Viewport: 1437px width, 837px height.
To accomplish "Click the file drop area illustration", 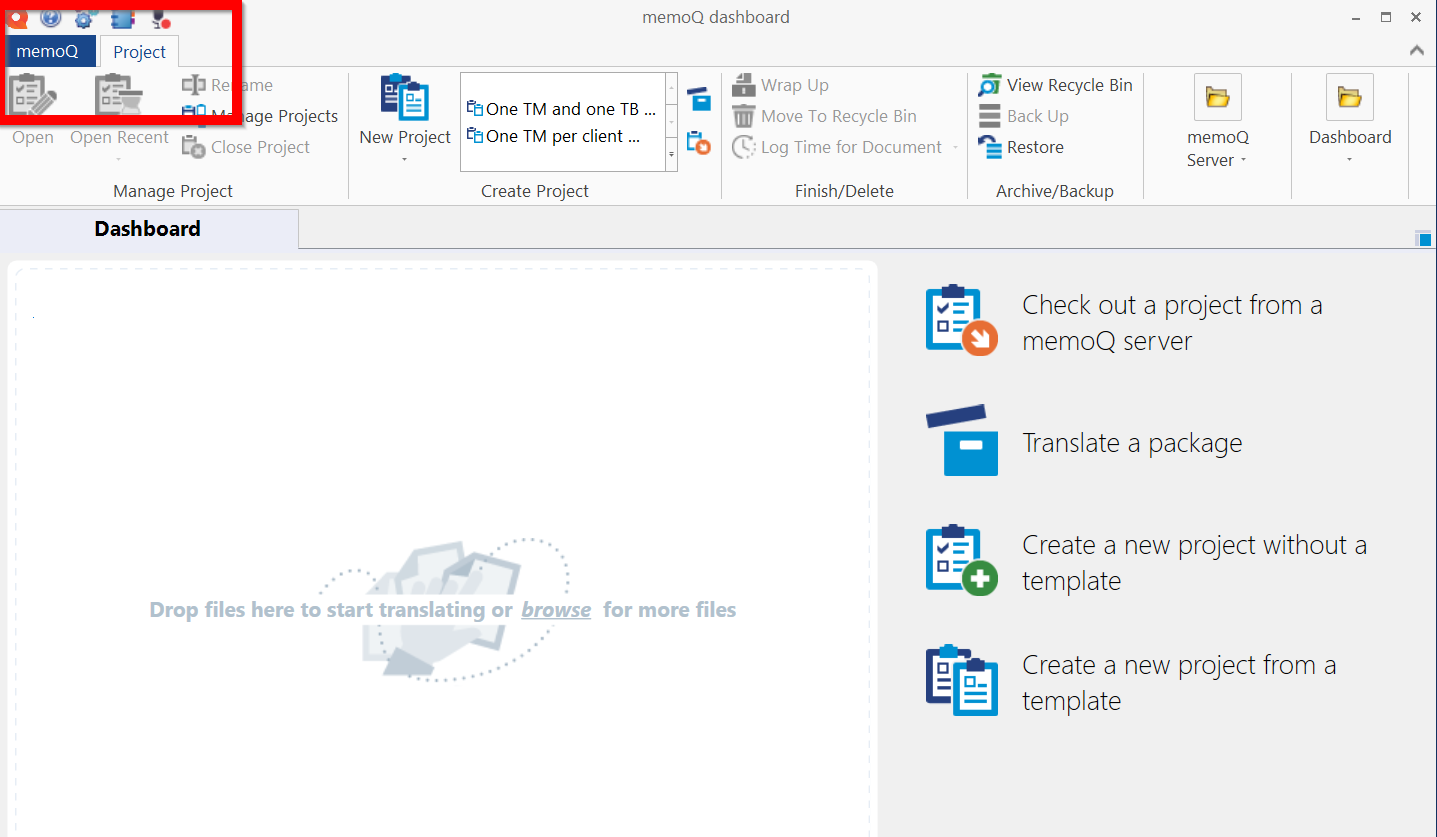I will [443, 610].
